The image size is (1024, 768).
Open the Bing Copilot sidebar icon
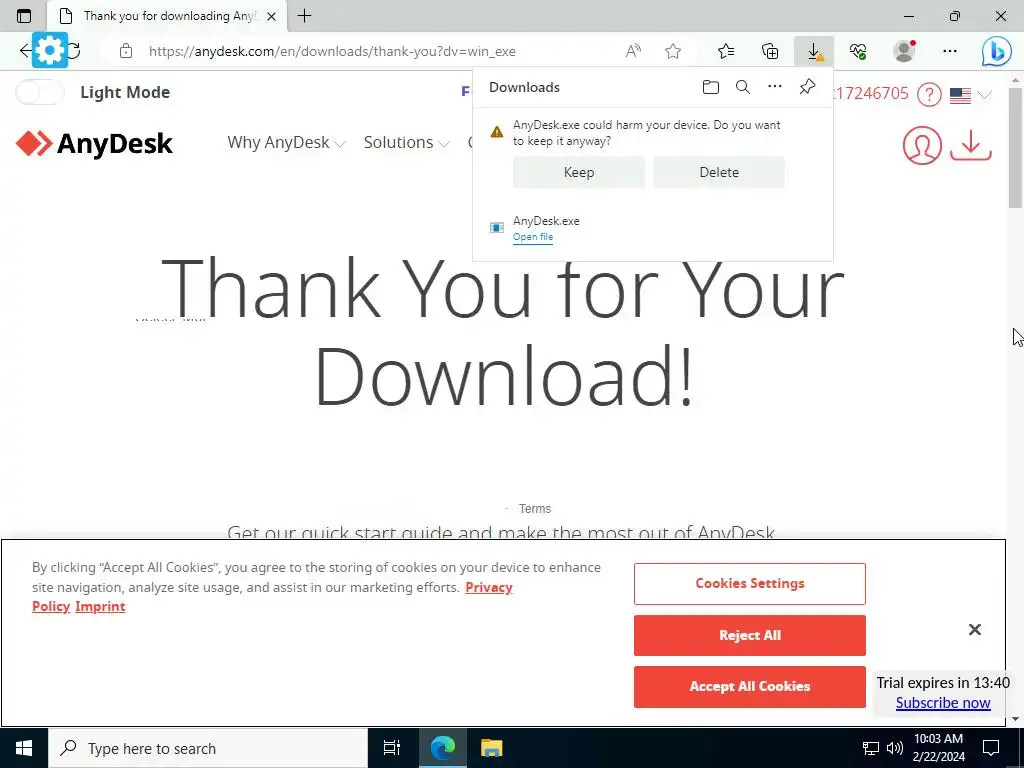click(997, 52)
